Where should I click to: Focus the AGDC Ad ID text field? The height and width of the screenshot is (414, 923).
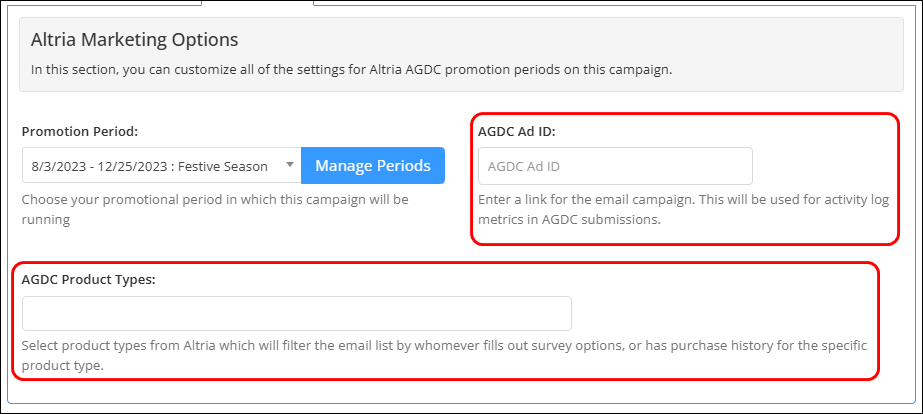tap(615, 166)
